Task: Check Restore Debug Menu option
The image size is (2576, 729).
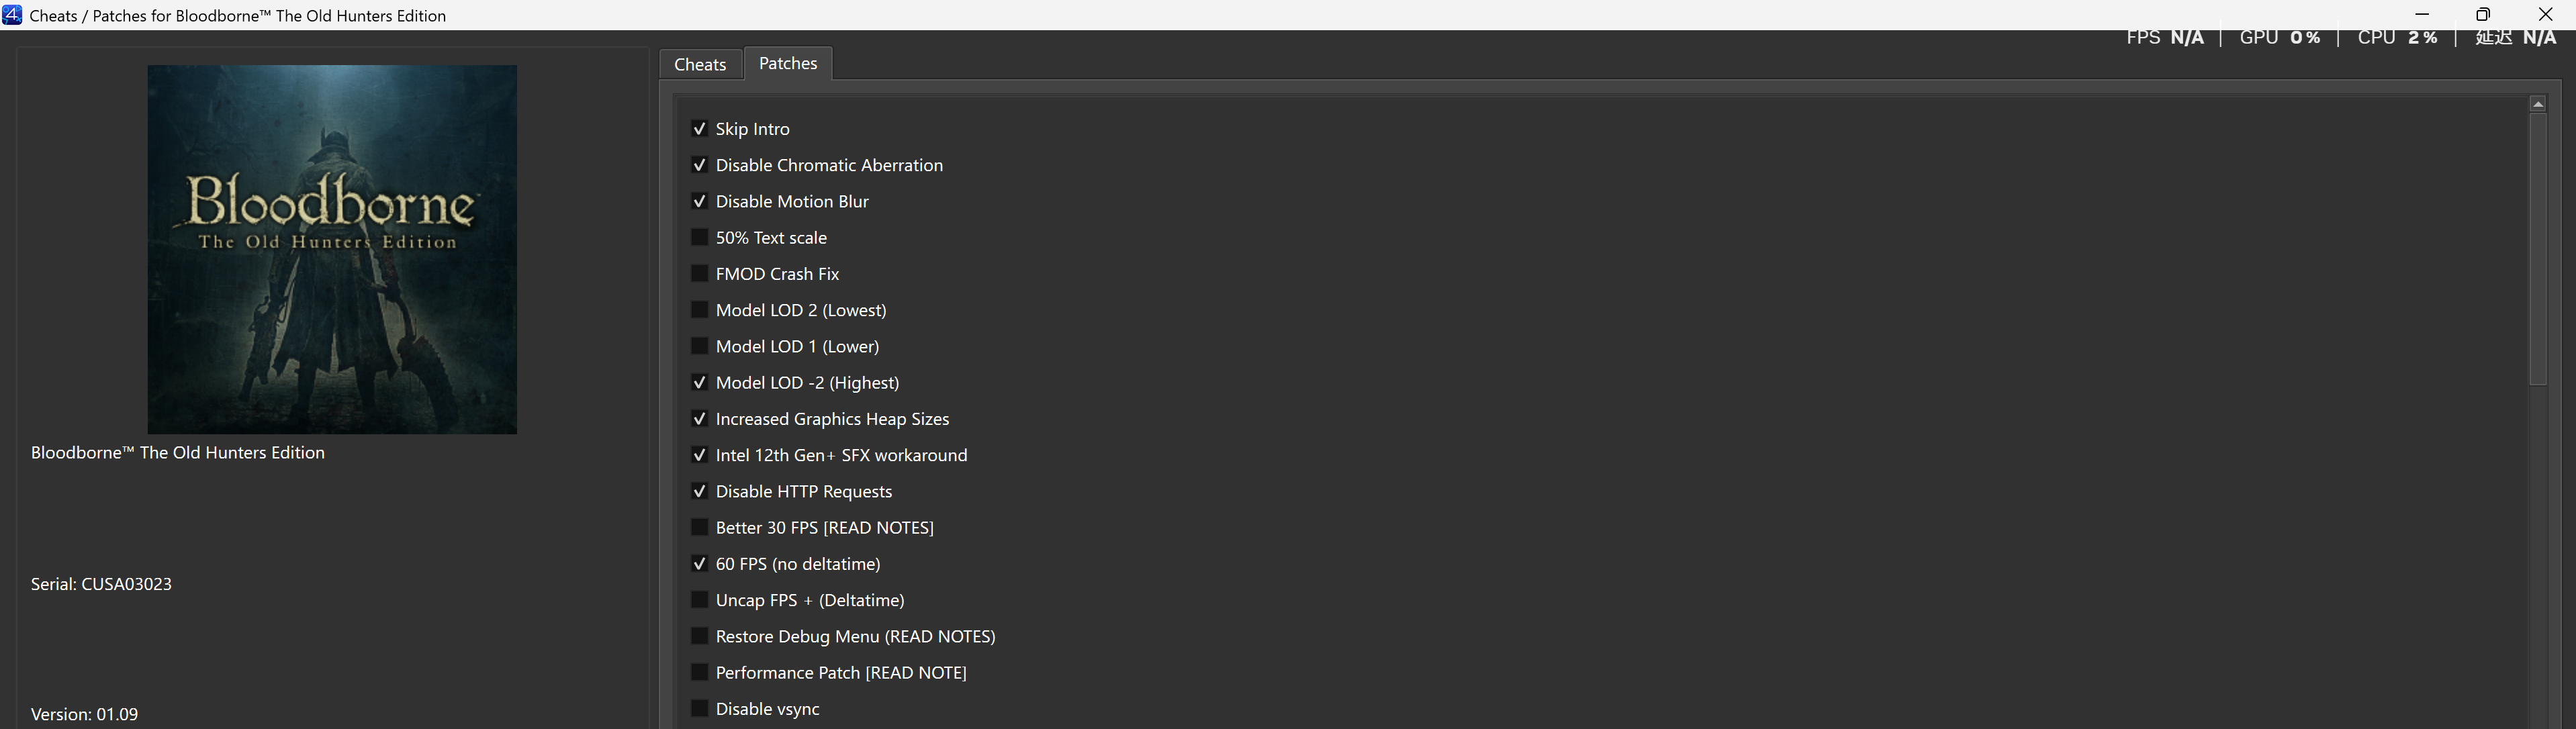Action: pos(699,636)
